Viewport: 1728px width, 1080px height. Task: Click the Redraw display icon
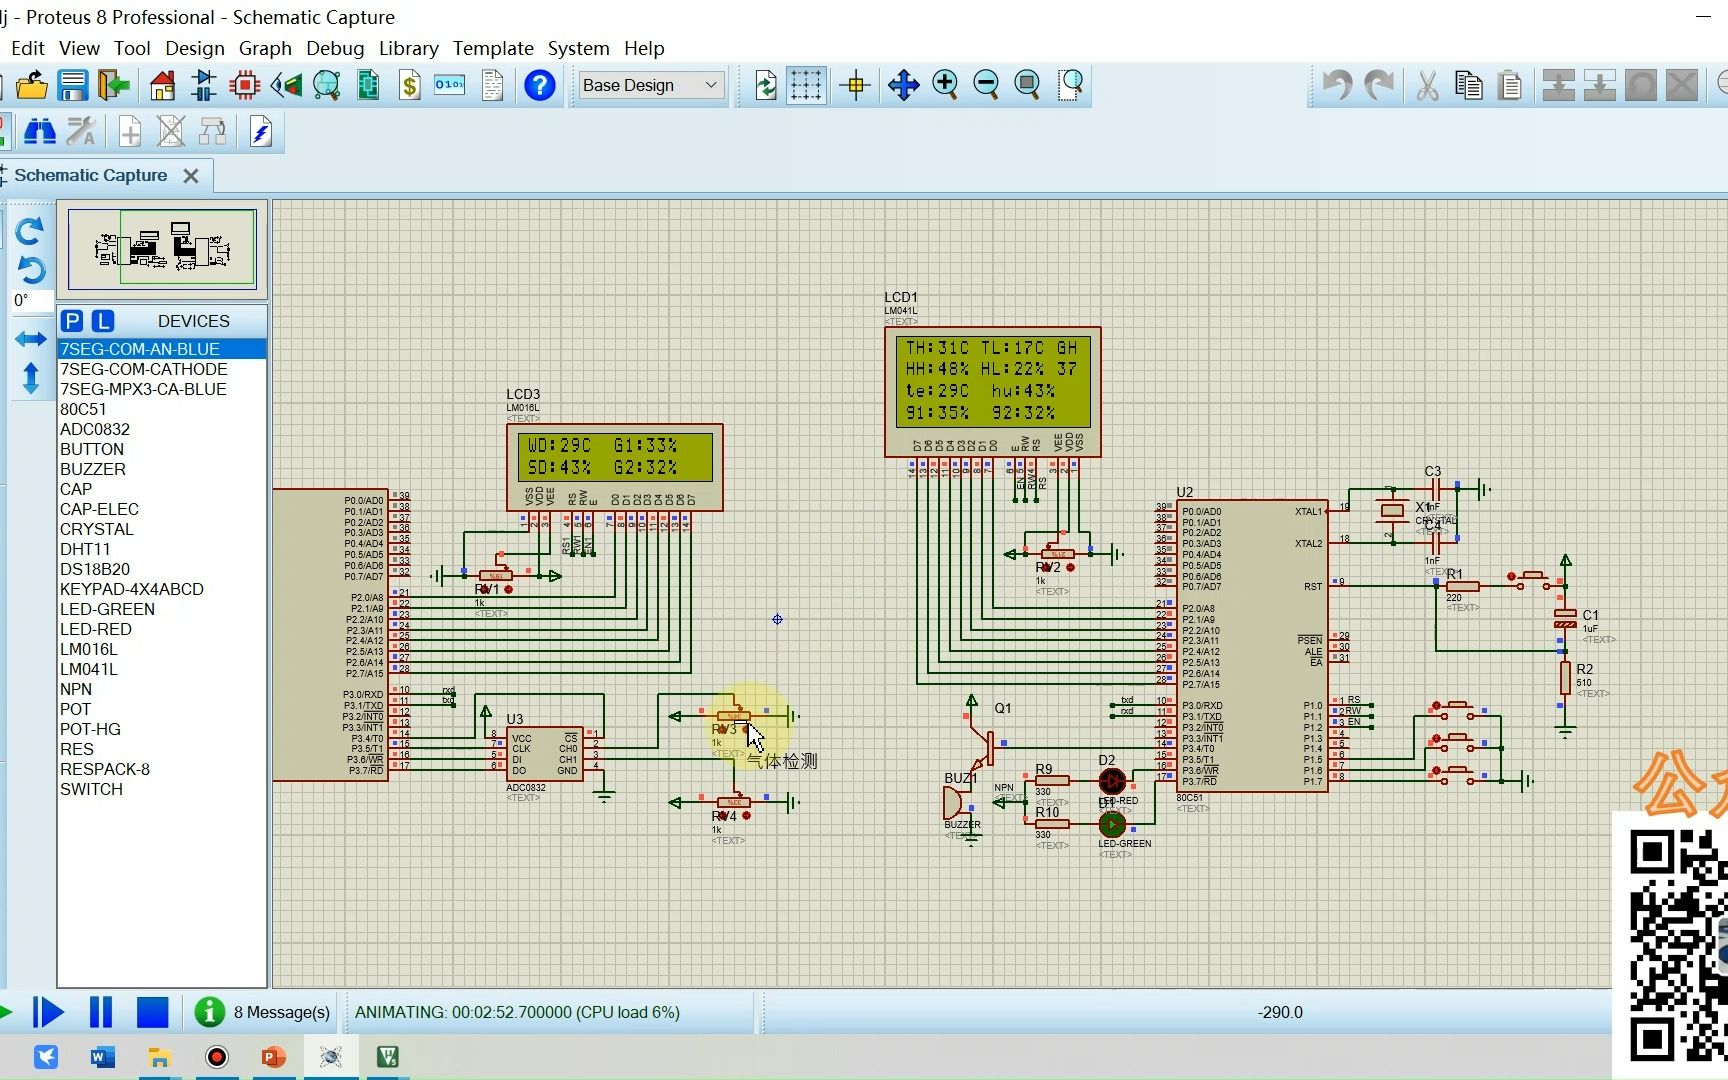[765, 85]
